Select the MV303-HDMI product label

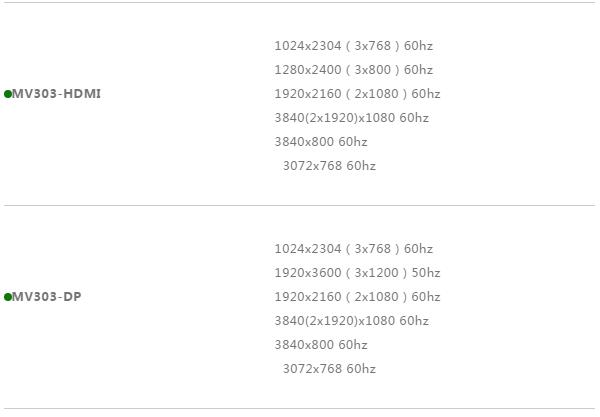tap(56, 94)
